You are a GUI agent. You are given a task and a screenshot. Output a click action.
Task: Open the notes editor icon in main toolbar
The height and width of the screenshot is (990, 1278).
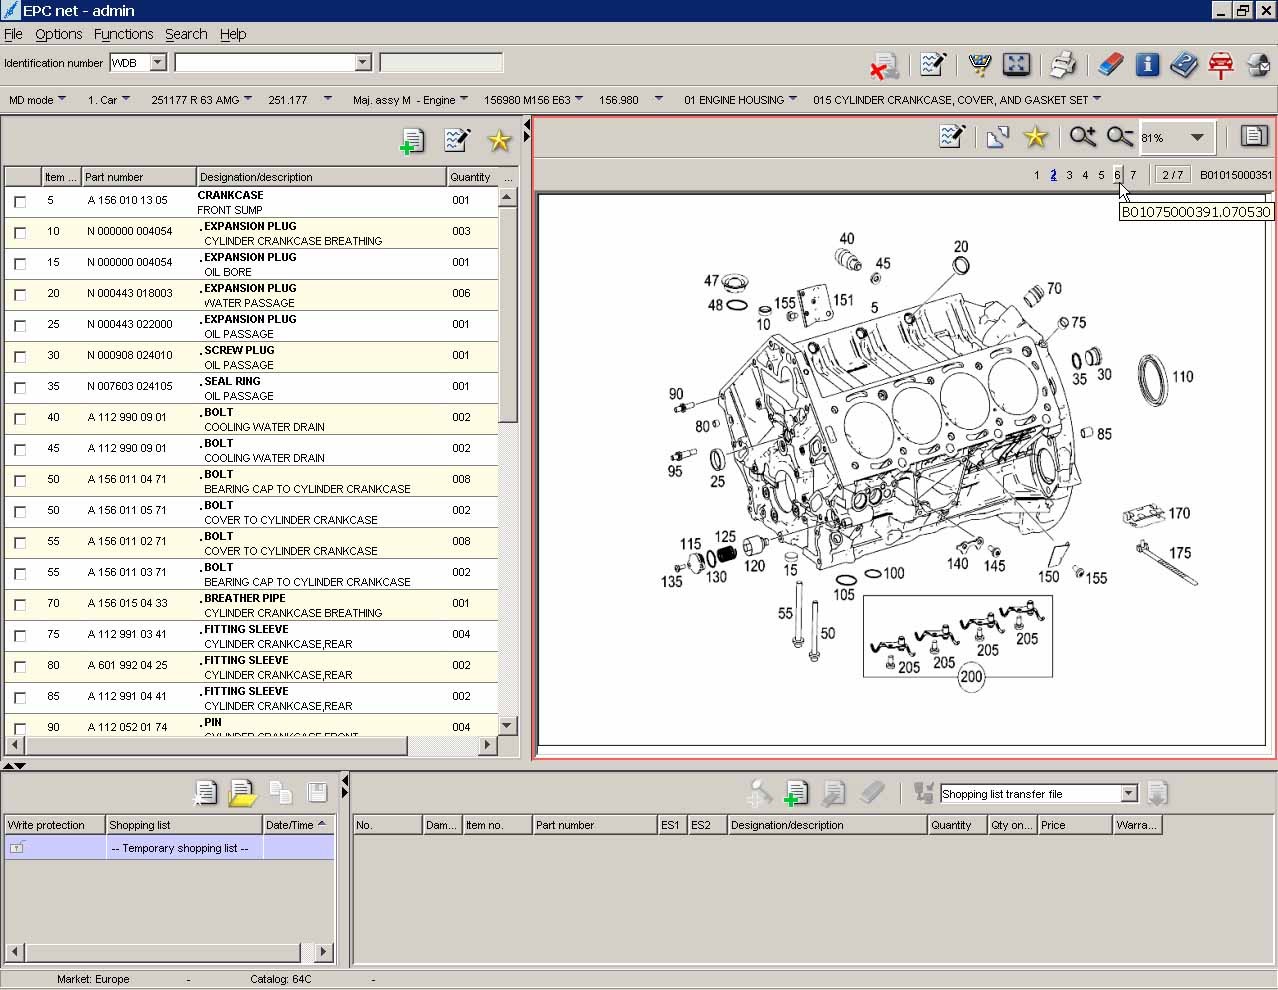pos(932,65)
